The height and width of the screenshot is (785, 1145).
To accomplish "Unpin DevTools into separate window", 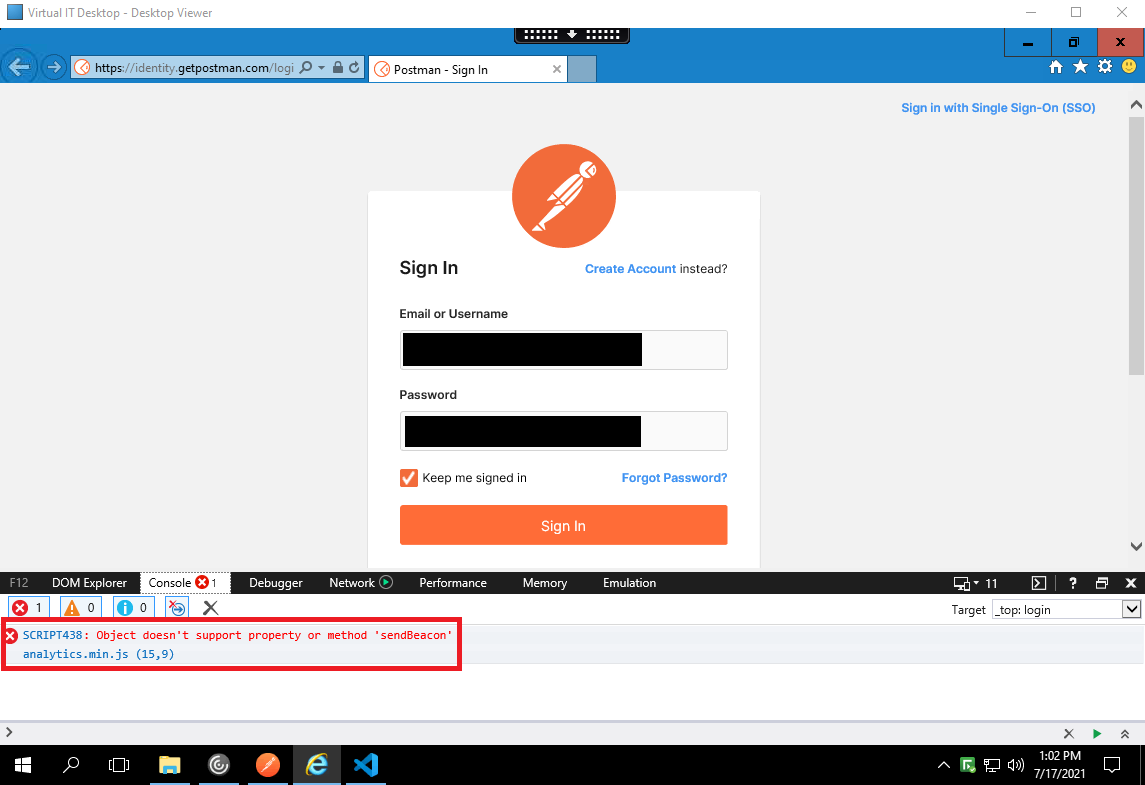I will 1102,582.
